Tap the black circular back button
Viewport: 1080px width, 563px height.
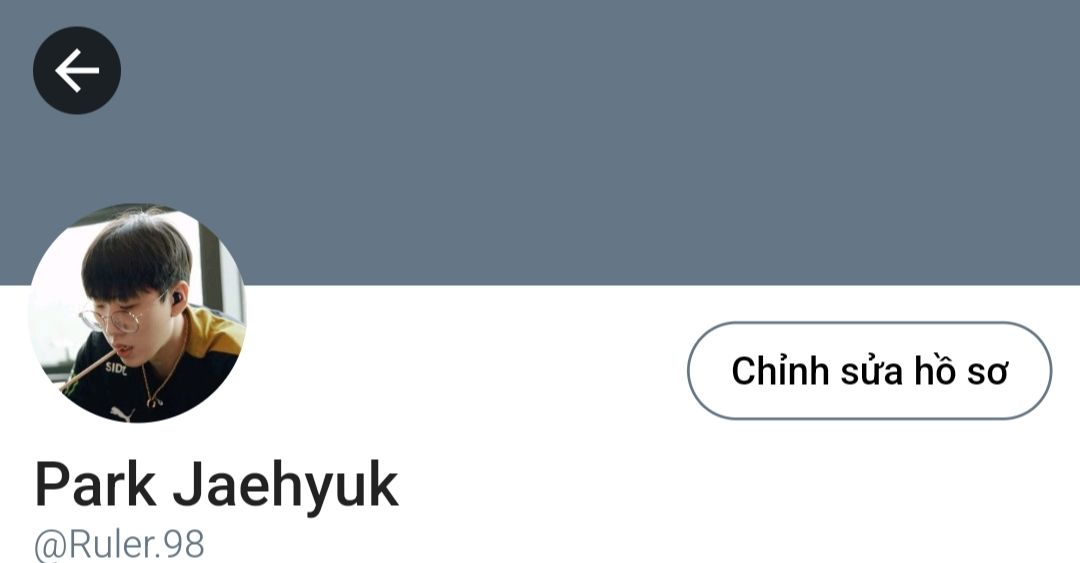[x=76, y=70]
